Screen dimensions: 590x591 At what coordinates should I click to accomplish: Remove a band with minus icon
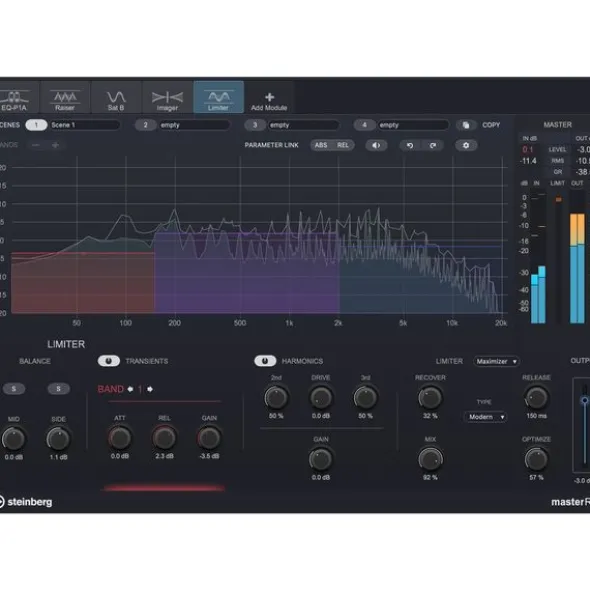(36, 145)
